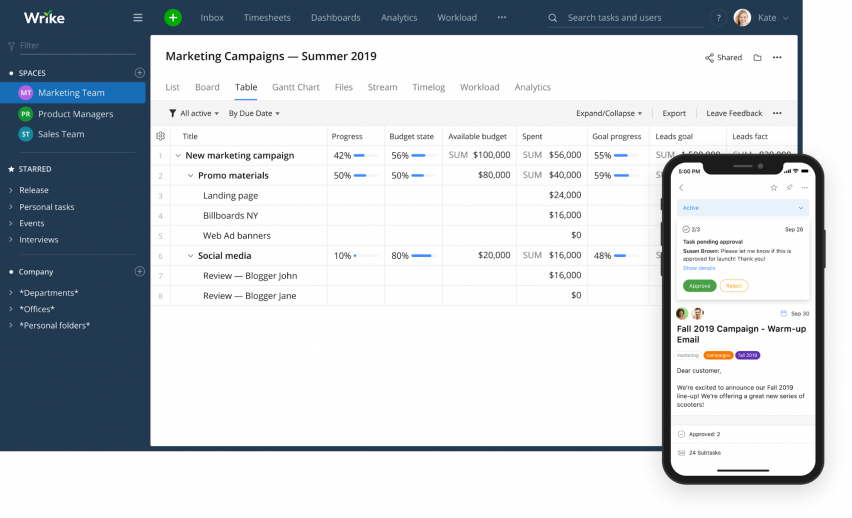
Task: Click the top navigation more dots
Action: click(502, 17)
